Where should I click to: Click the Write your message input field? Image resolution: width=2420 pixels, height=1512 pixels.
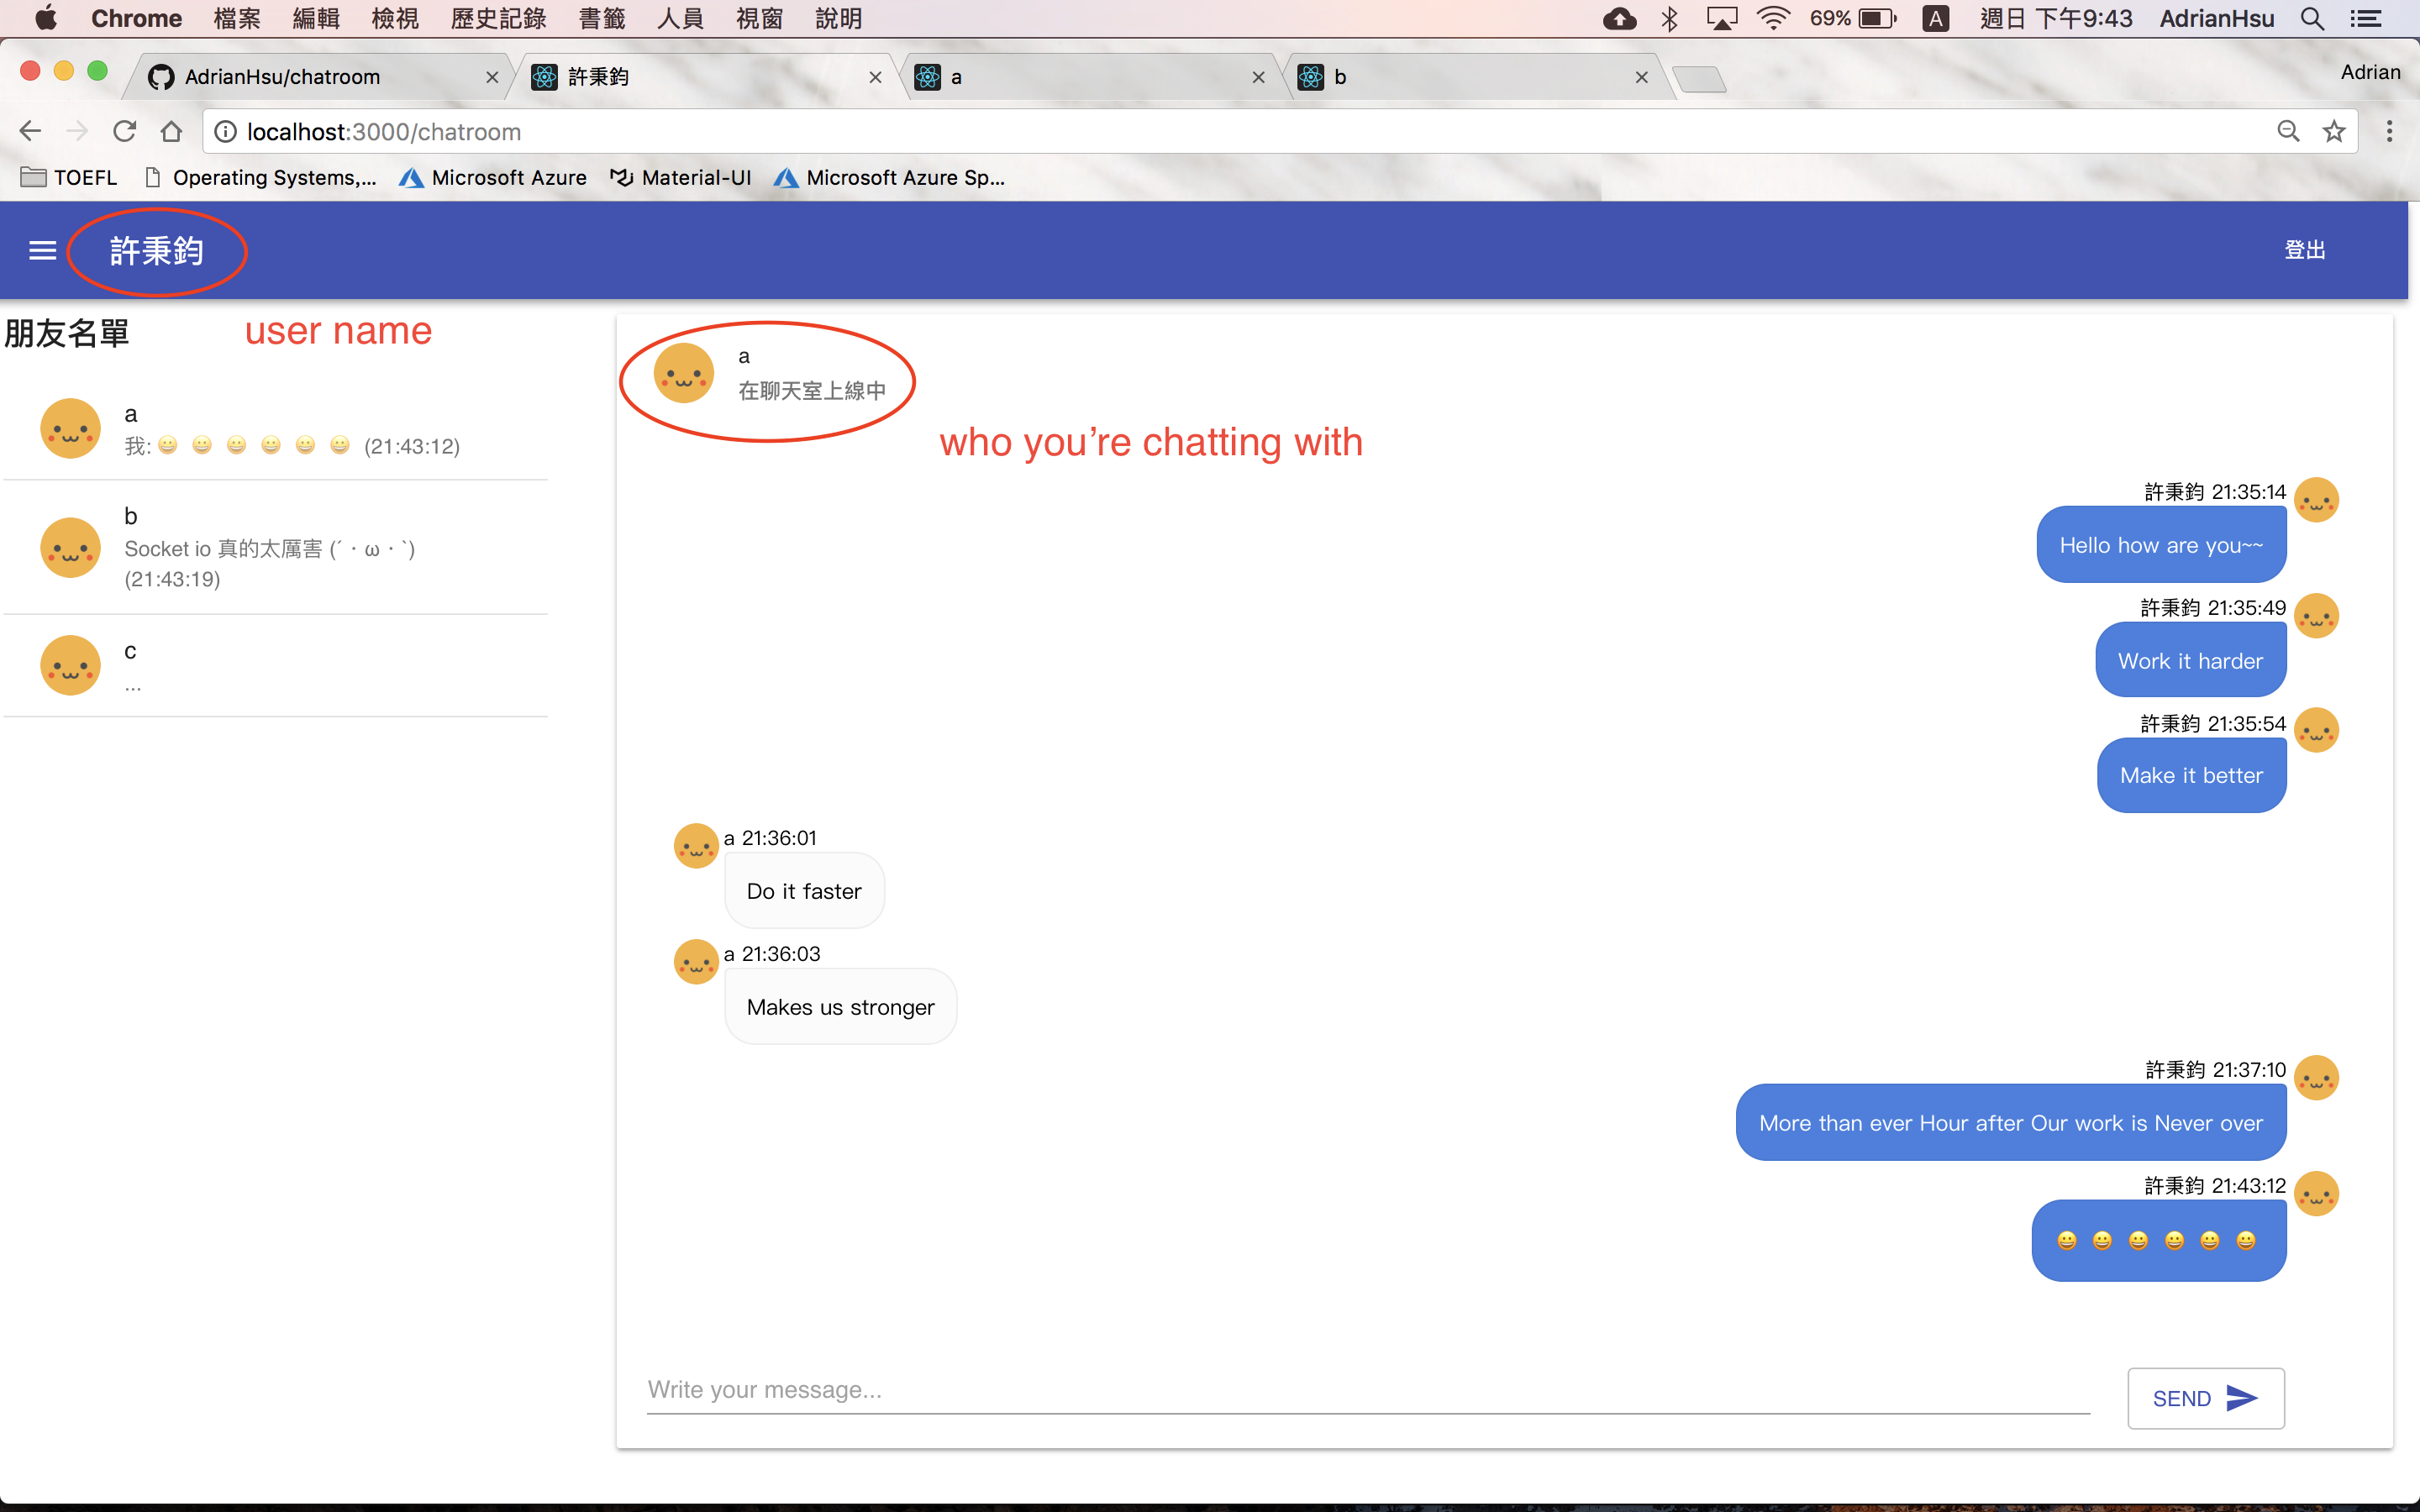(1366, 1390)
